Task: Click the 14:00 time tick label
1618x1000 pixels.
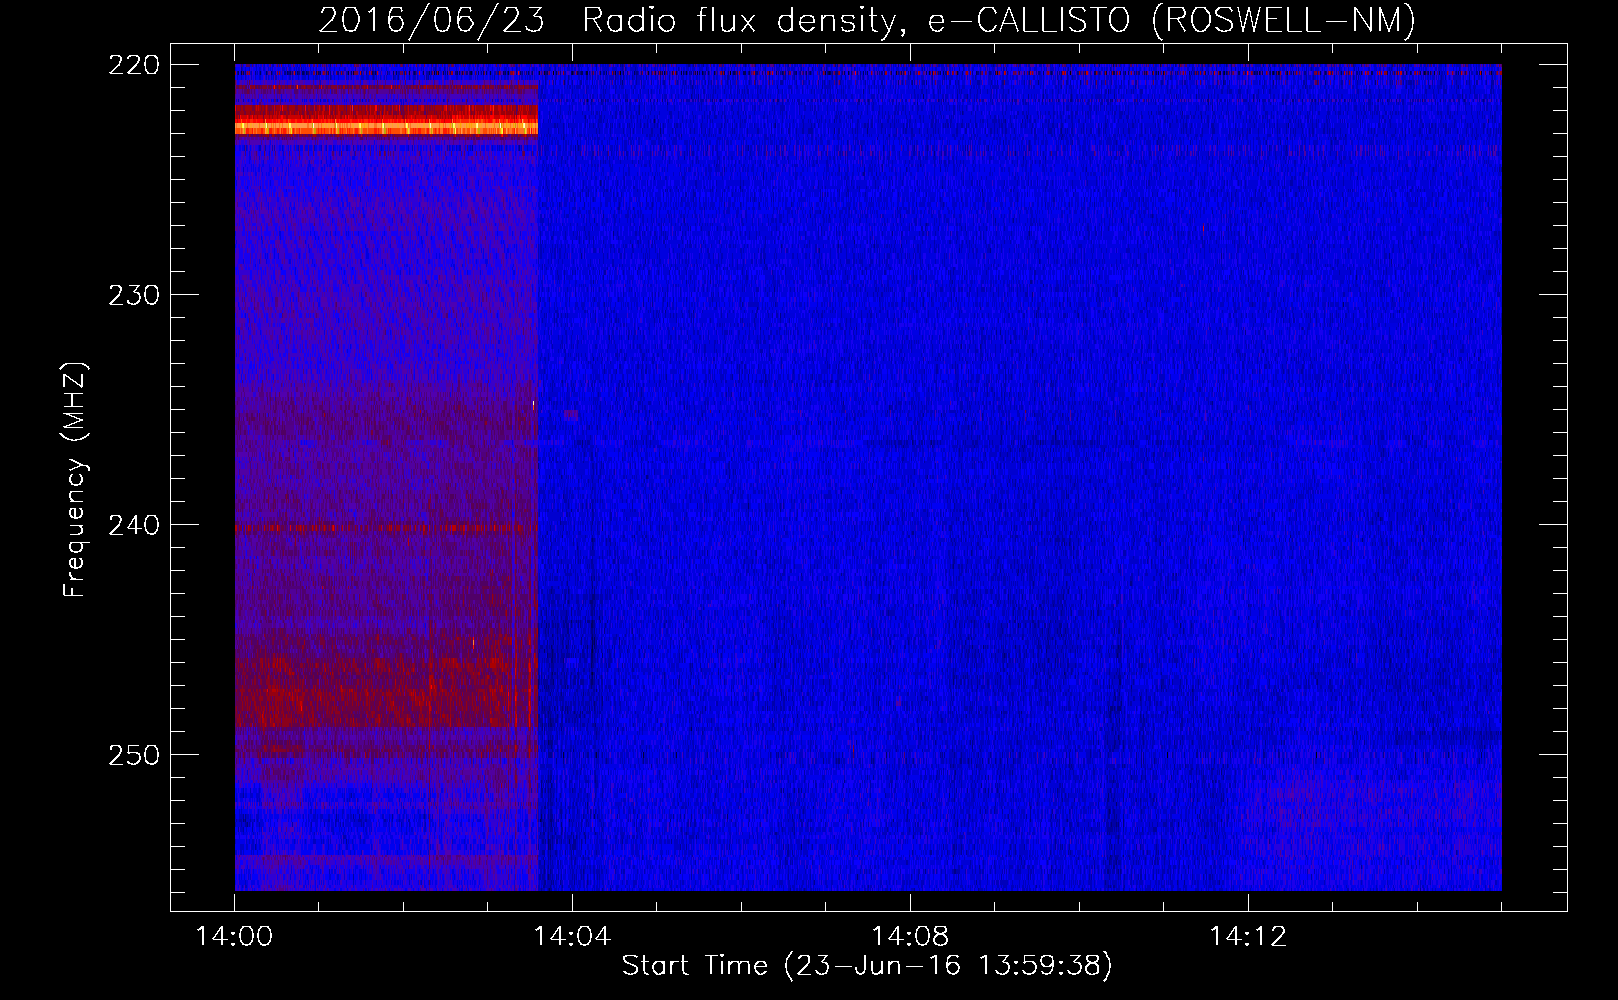Action: click(x=235, y=937)
